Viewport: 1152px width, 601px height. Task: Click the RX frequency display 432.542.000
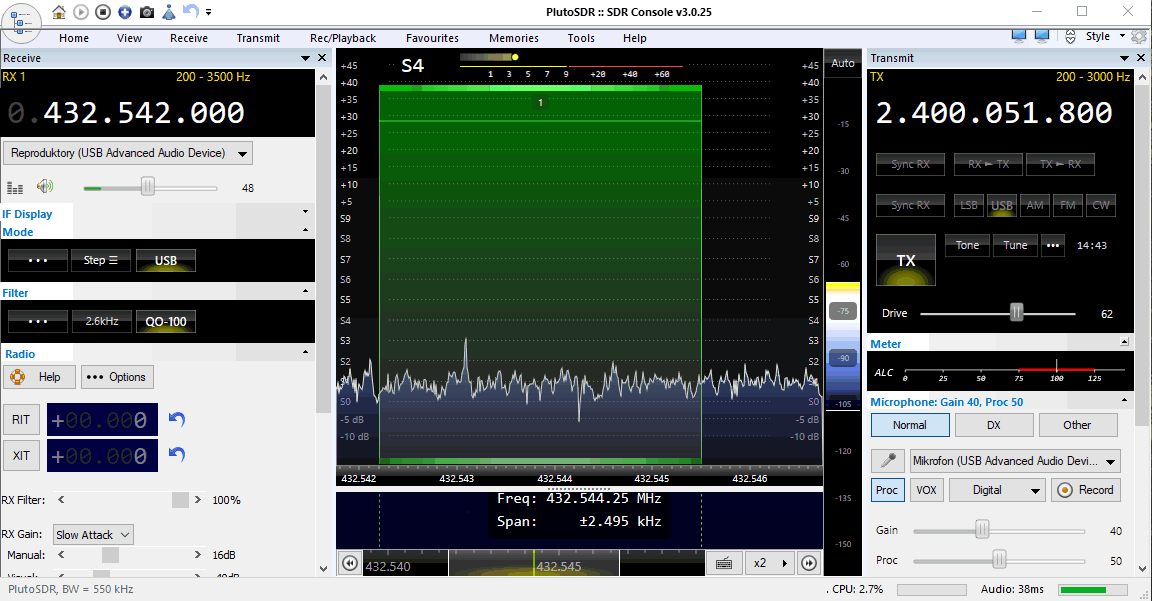click(x=143, y=113)
